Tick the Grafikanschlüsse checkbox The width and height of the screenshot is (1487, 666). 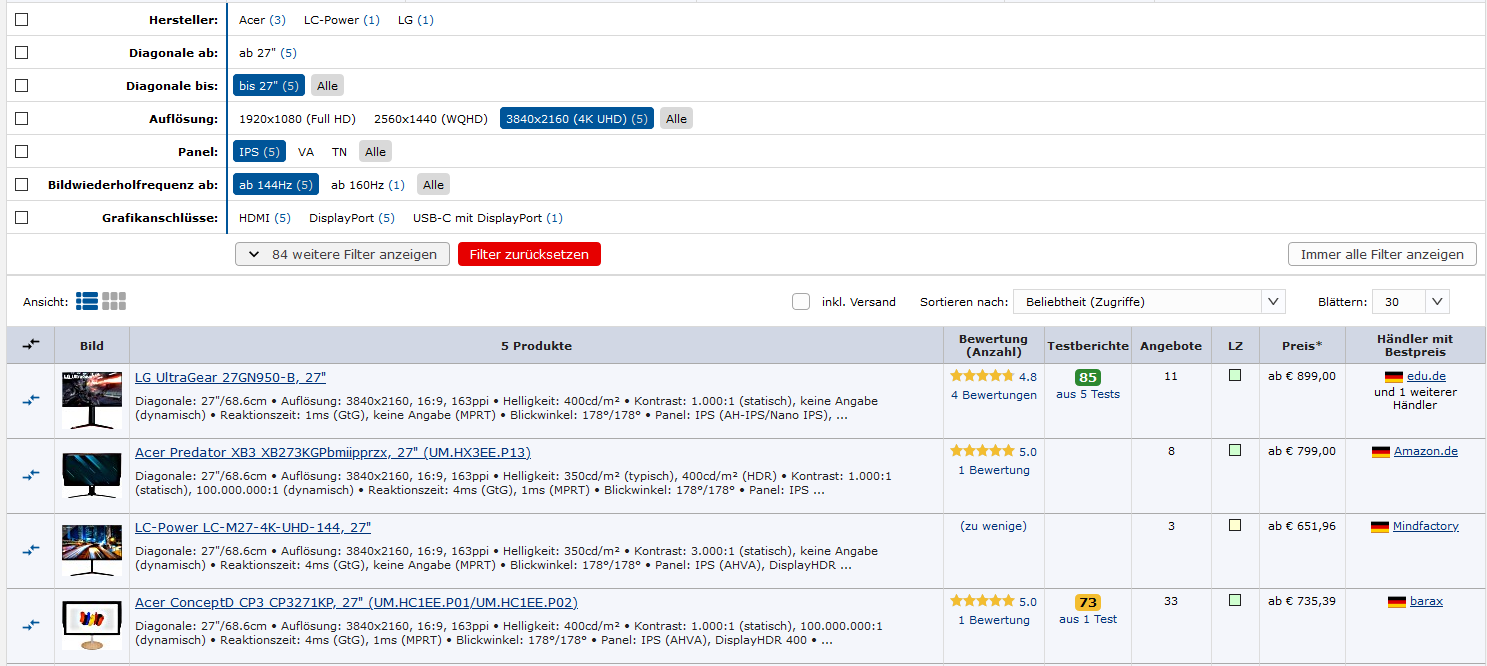pos(22,218)
